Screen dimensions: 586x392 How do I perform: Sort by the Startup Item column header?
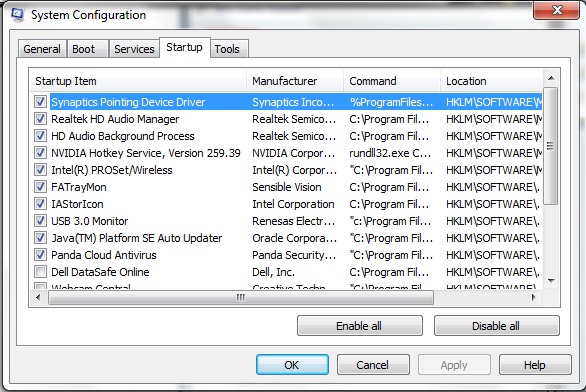click(x=138, y=81)
